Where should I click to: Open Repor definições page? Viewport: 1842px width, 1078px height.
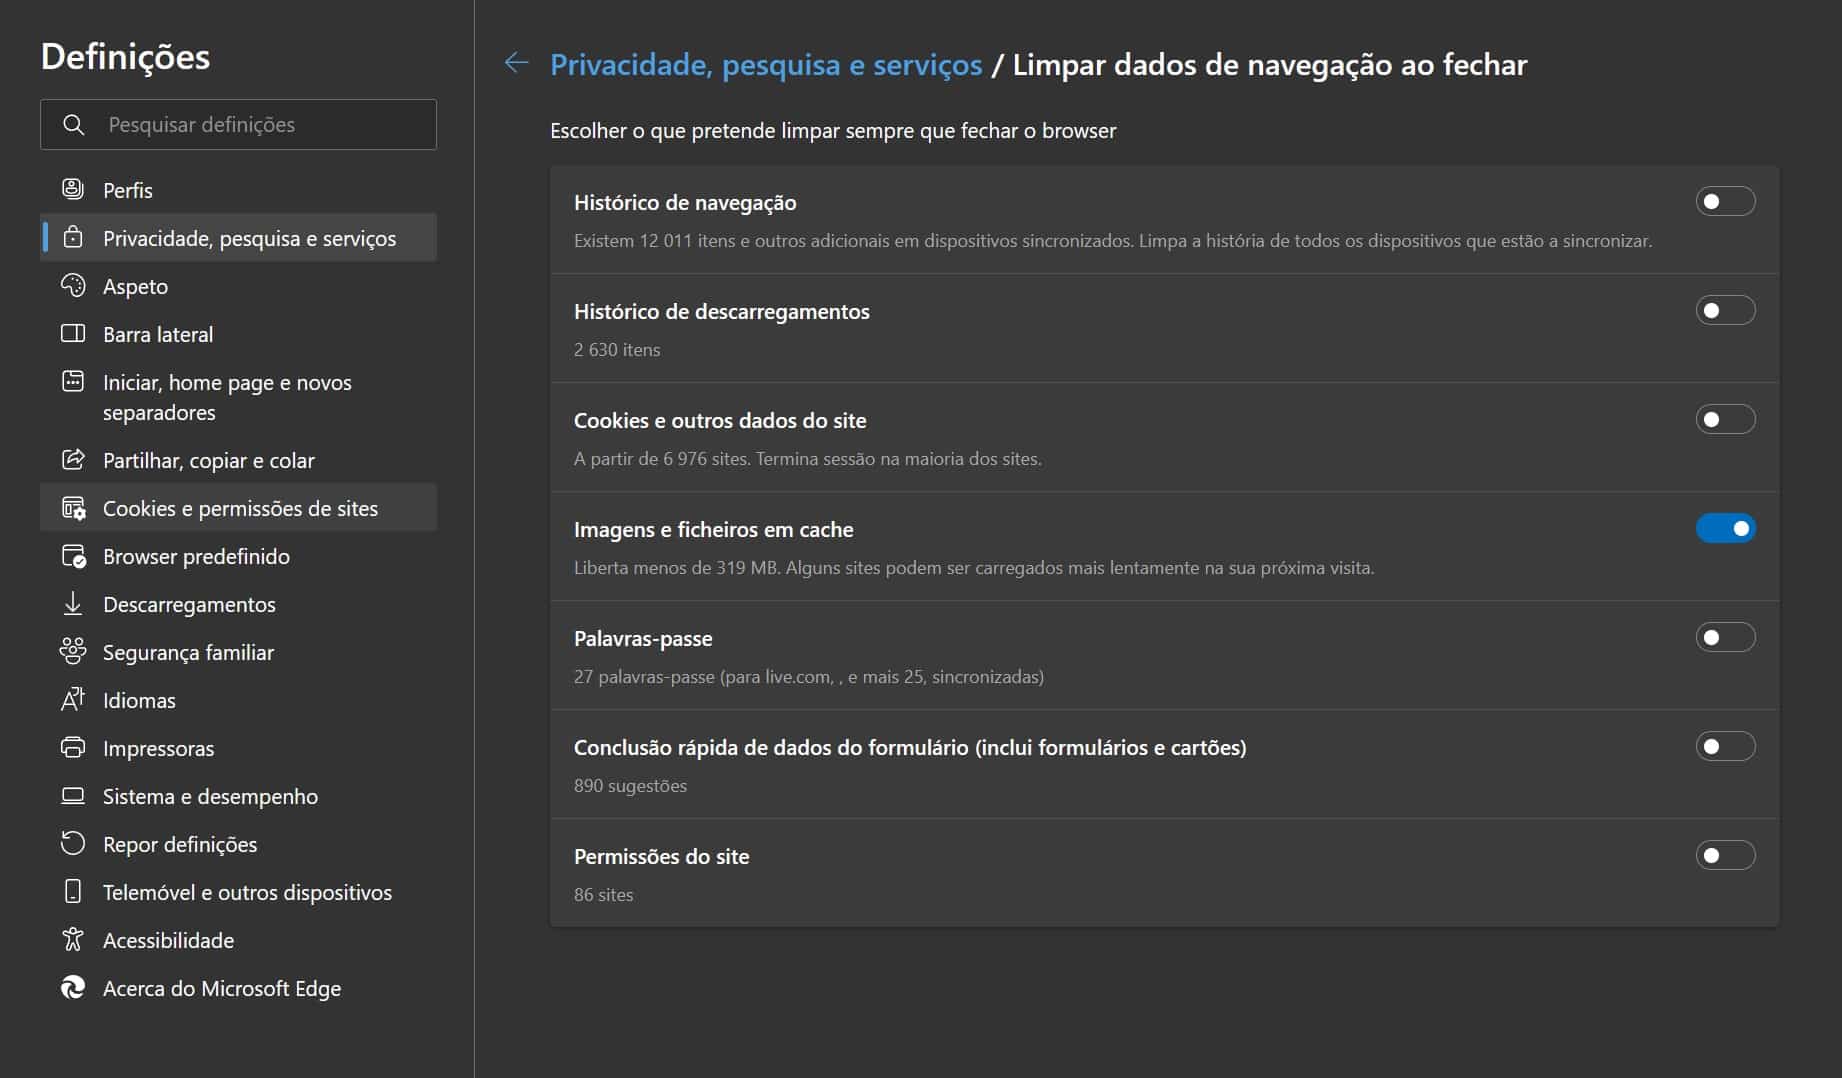tap(180, 844)
